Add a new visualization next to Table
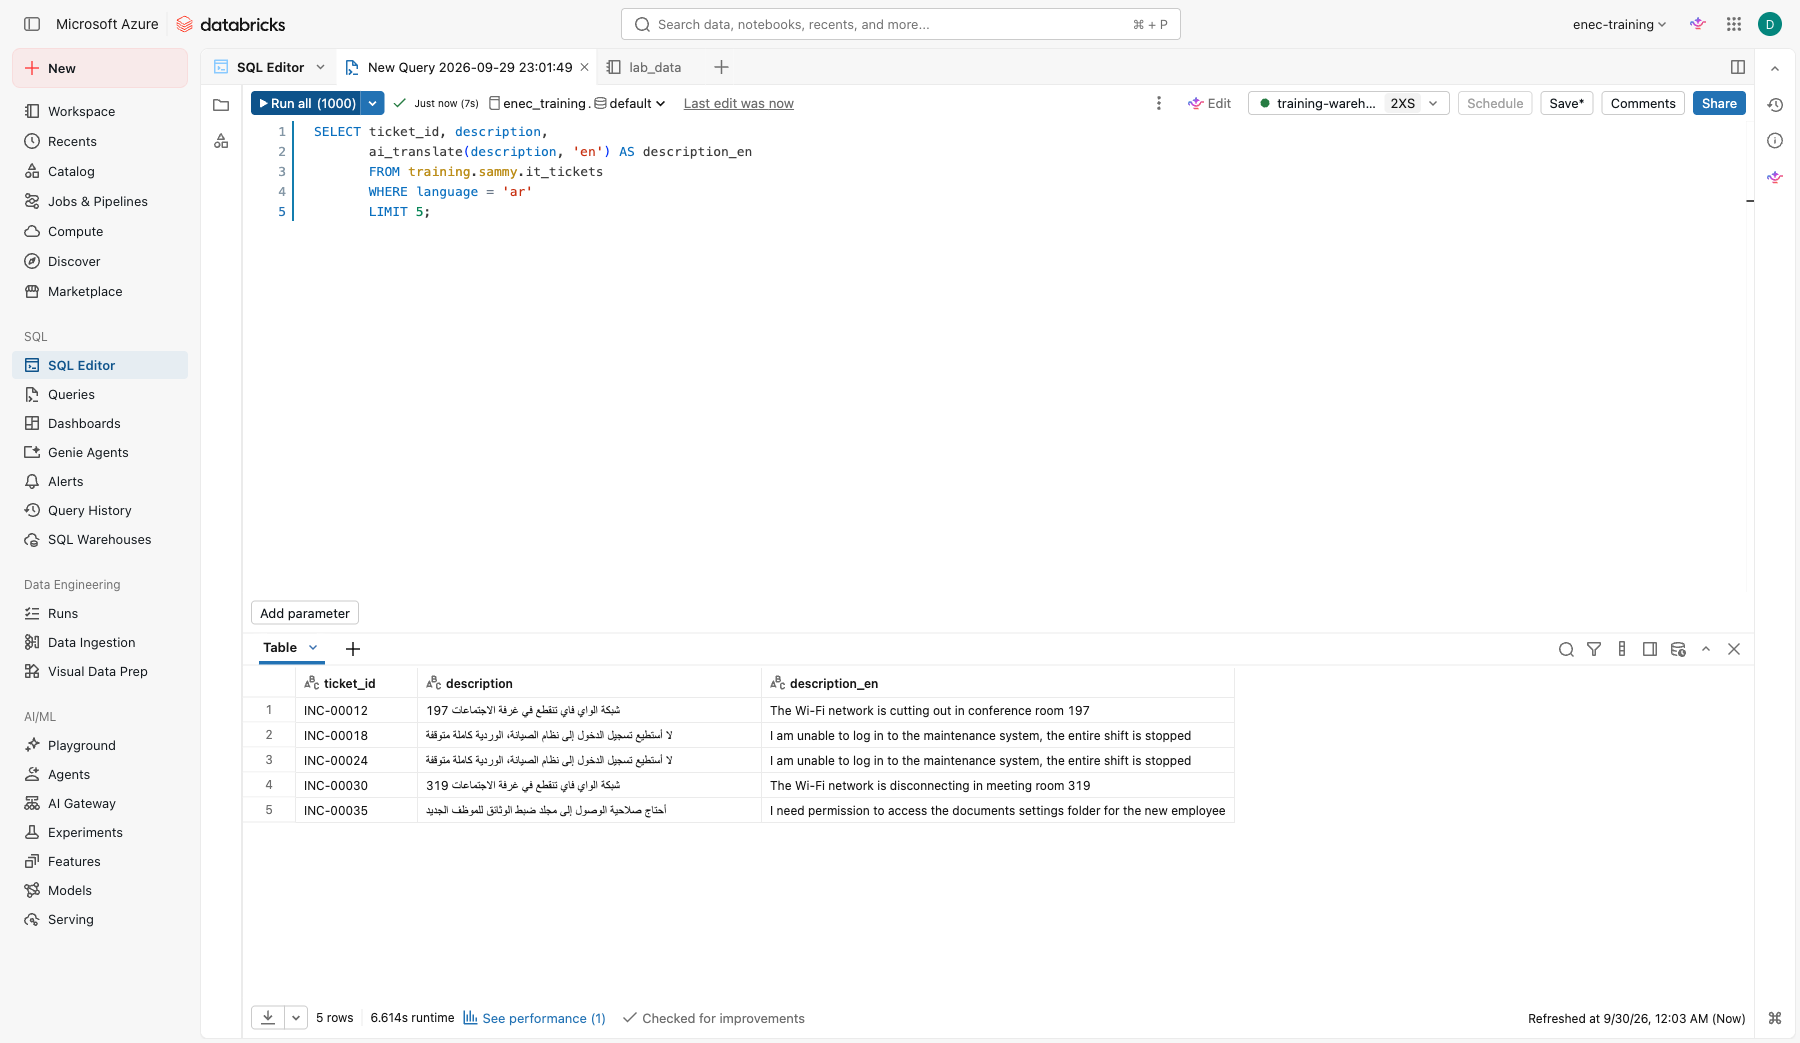The width and height of the screenshot is (1800, 1043). pos(353,649)
